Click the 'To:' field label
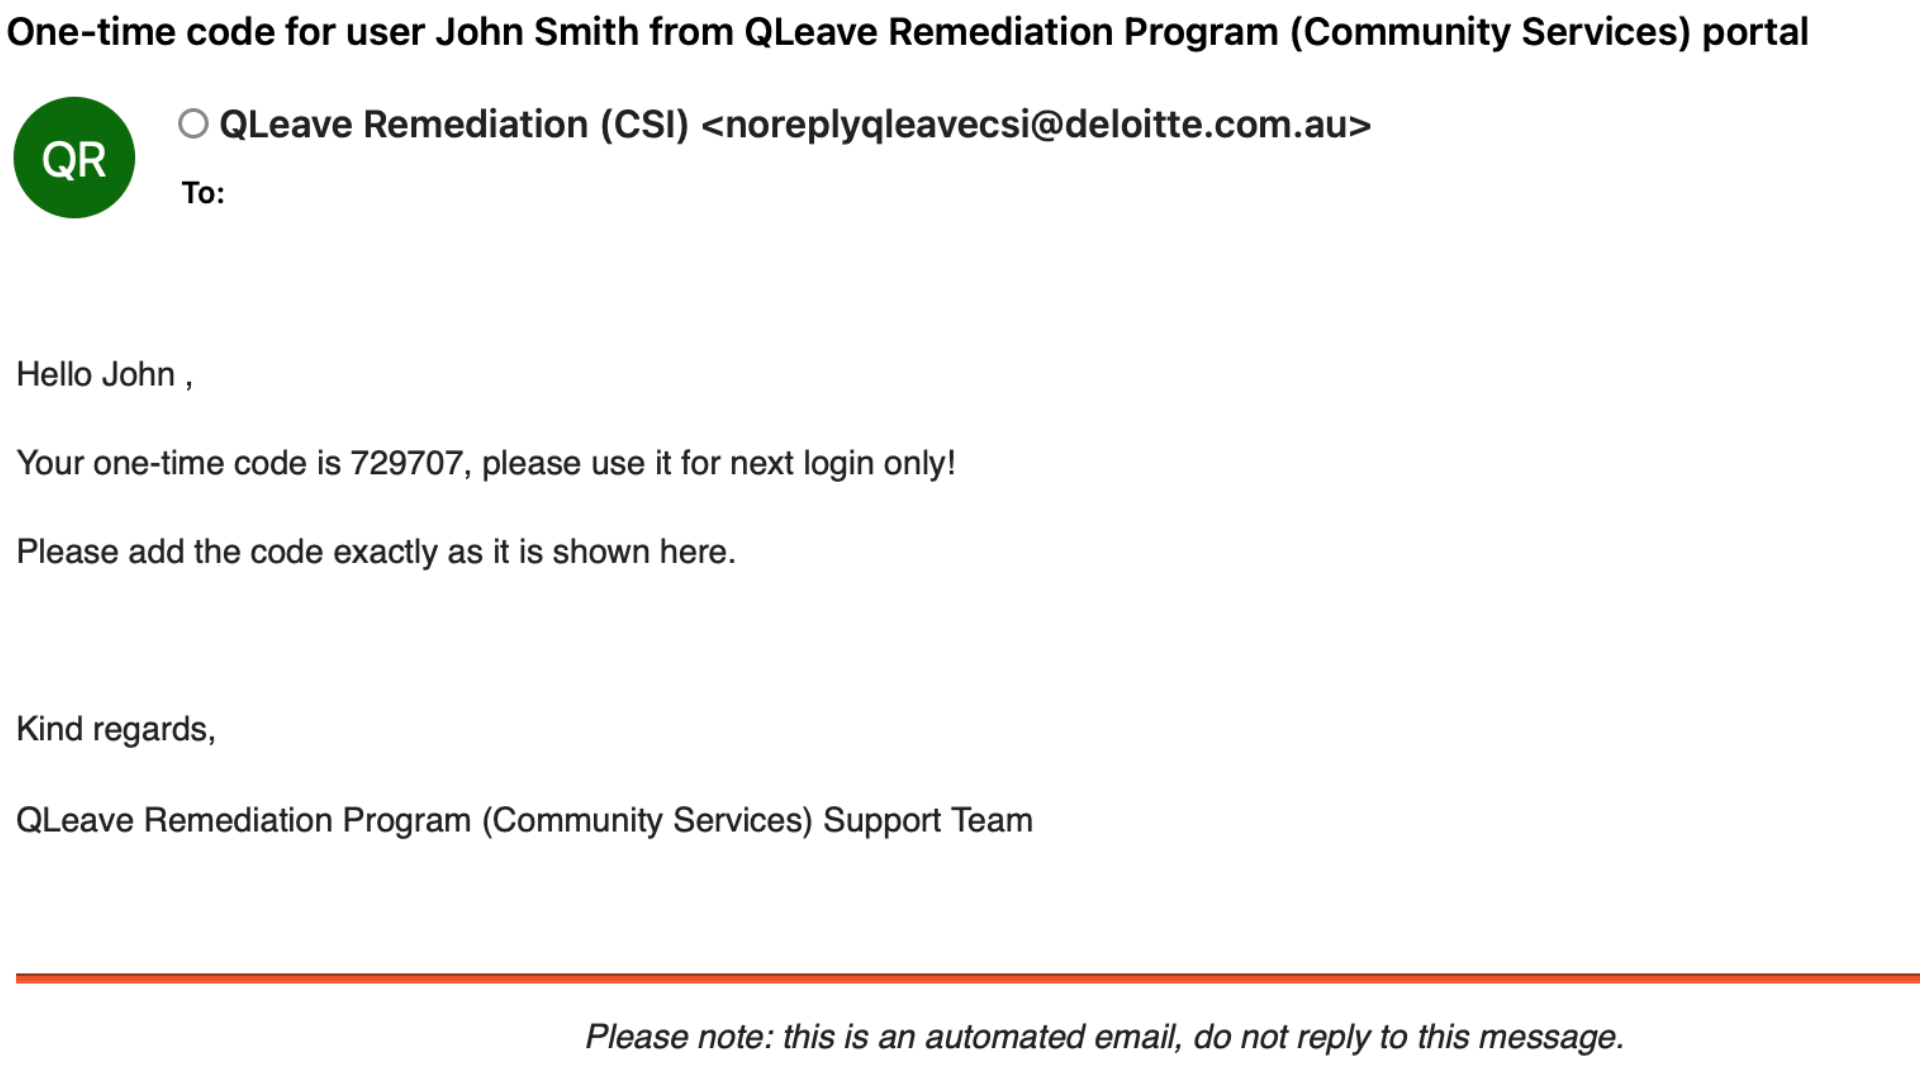 (x=202, y=193)
